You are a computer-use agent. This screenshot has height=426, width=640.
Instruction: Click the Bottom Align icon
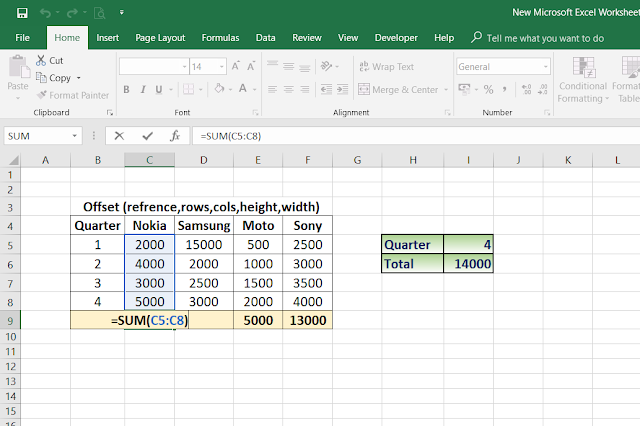click(304, 67)
